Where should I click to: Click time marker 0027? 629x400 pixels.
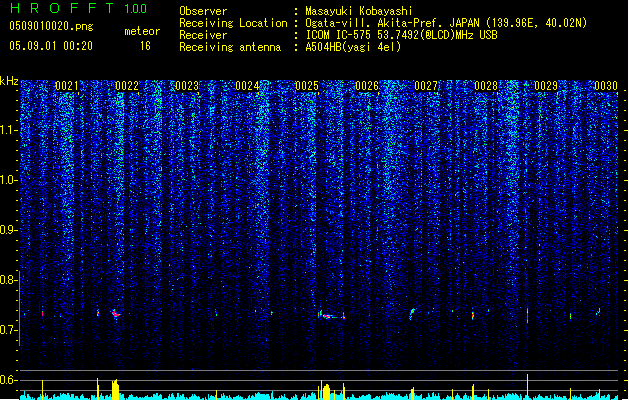point(426,86)
